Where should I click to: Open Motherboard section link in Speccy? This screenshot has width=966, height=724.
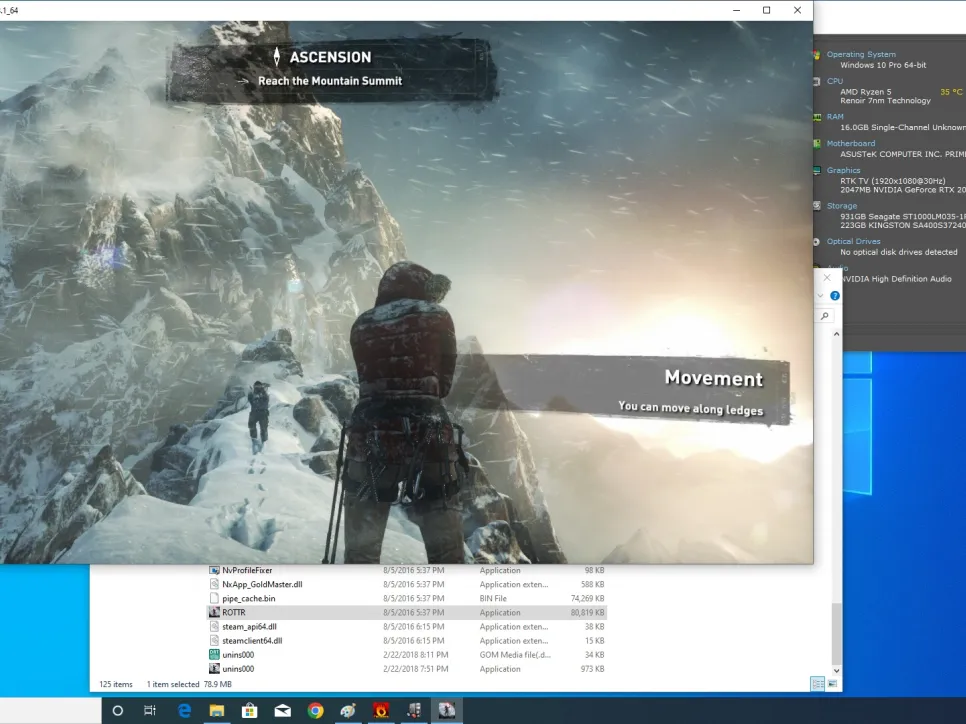pyautogui.click(x=851, y=143)
